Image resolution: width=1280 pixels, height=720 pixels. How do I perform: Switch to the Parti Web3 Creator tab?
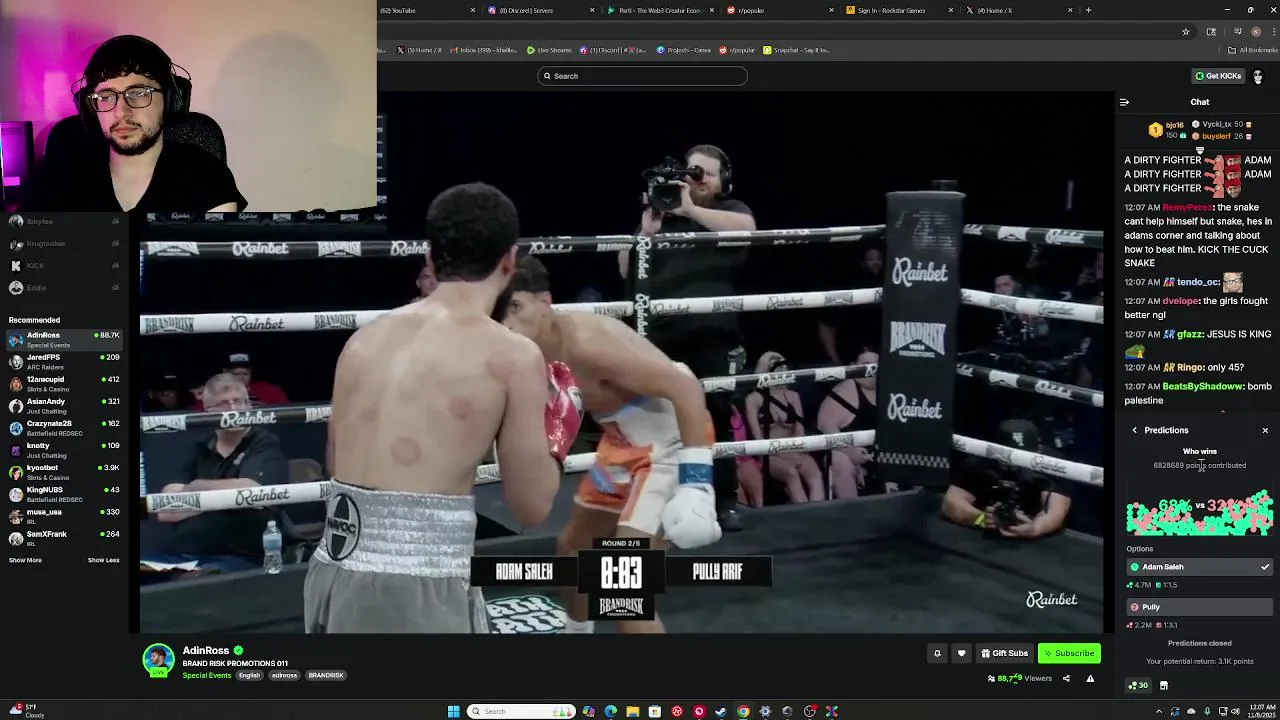pyautogui.click(x=660, y=10)
